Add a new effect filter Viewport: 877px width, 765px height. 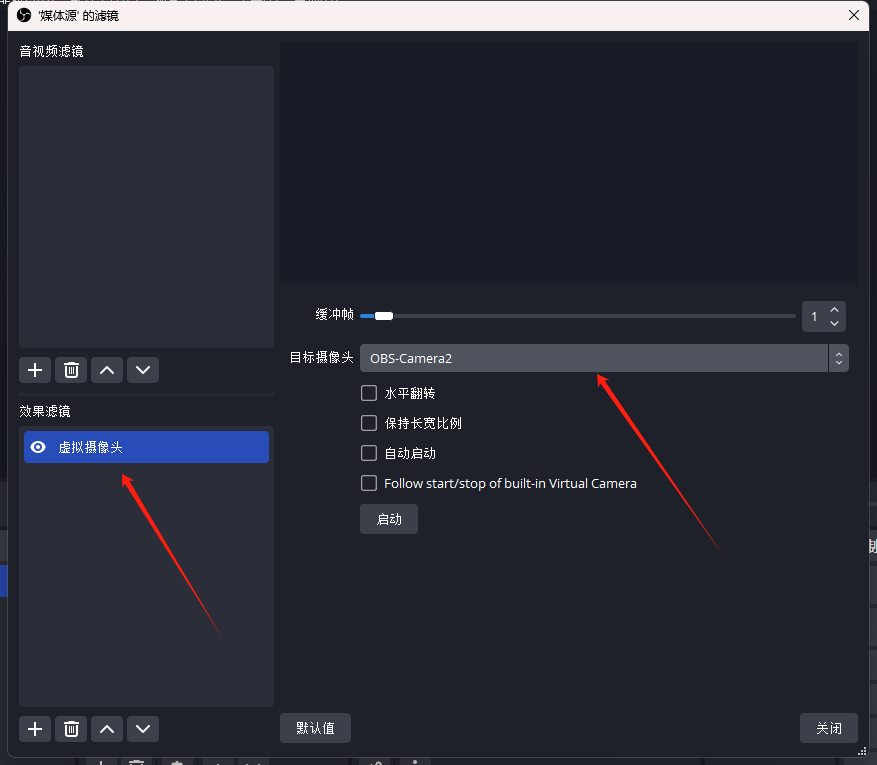[x=35, y=729]
